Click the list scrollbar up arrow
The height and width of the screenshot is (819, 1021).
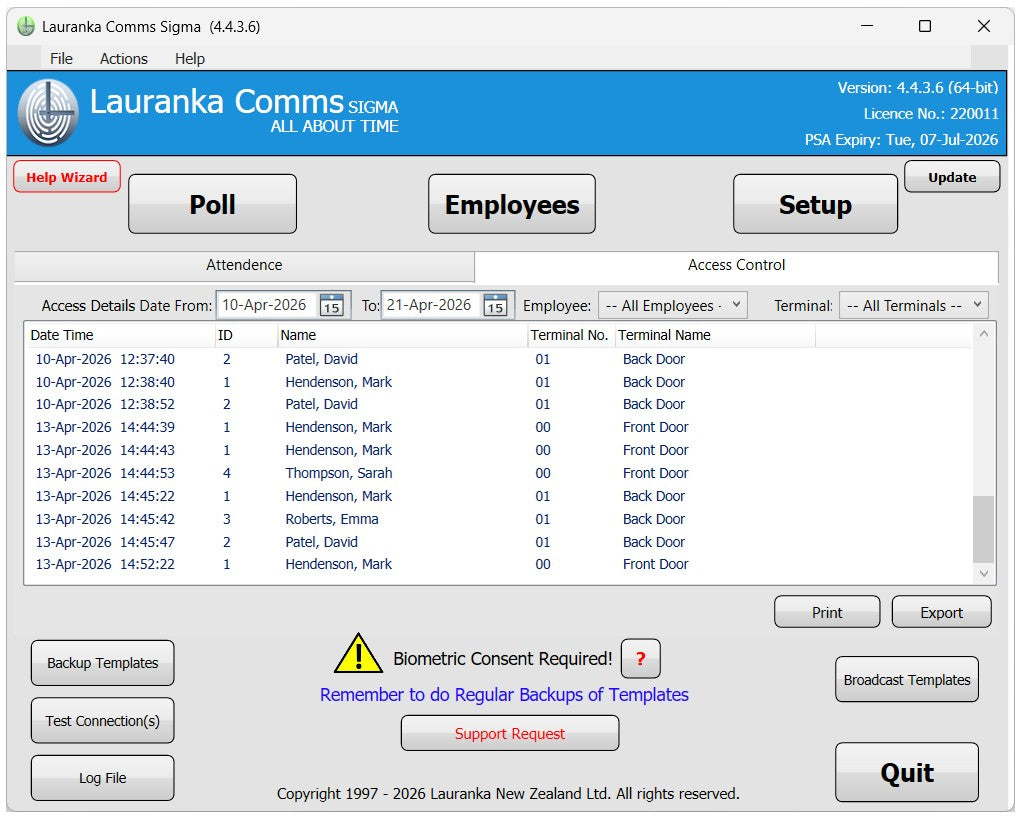pos(984,334)
